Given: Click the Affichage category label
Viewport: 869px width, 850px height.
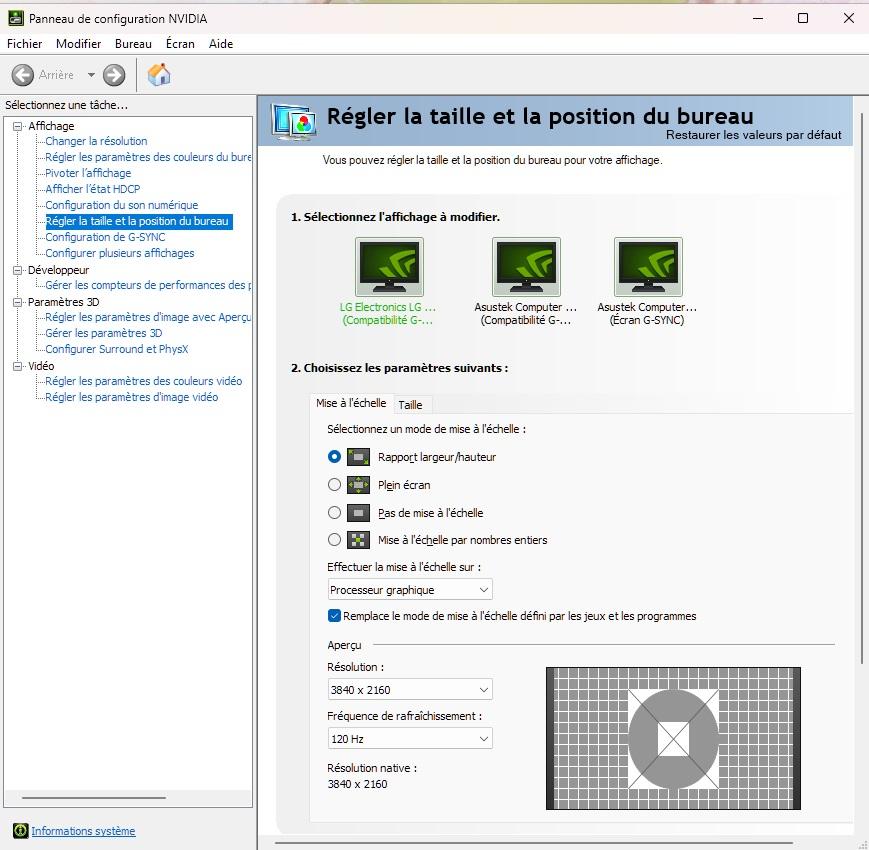Looking at the screenshot, I should (x=51, y=126).
